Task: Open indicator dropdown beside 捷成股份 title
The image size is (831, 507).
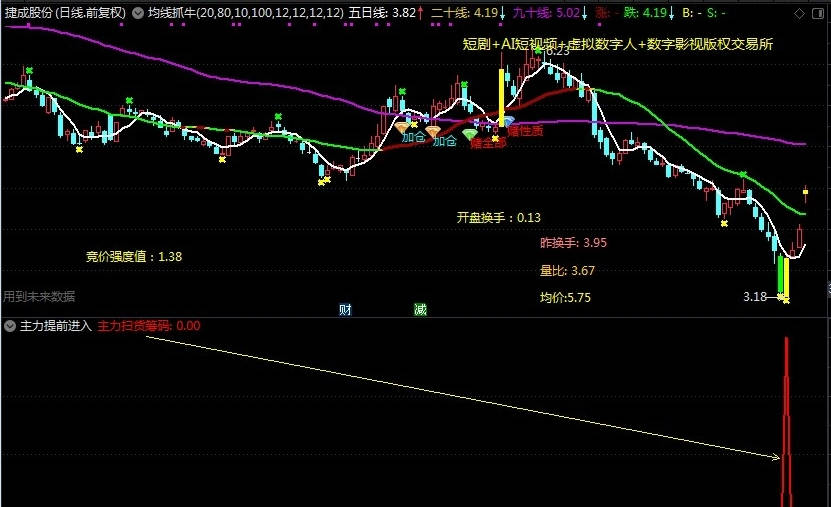Action: pos(137,13)
